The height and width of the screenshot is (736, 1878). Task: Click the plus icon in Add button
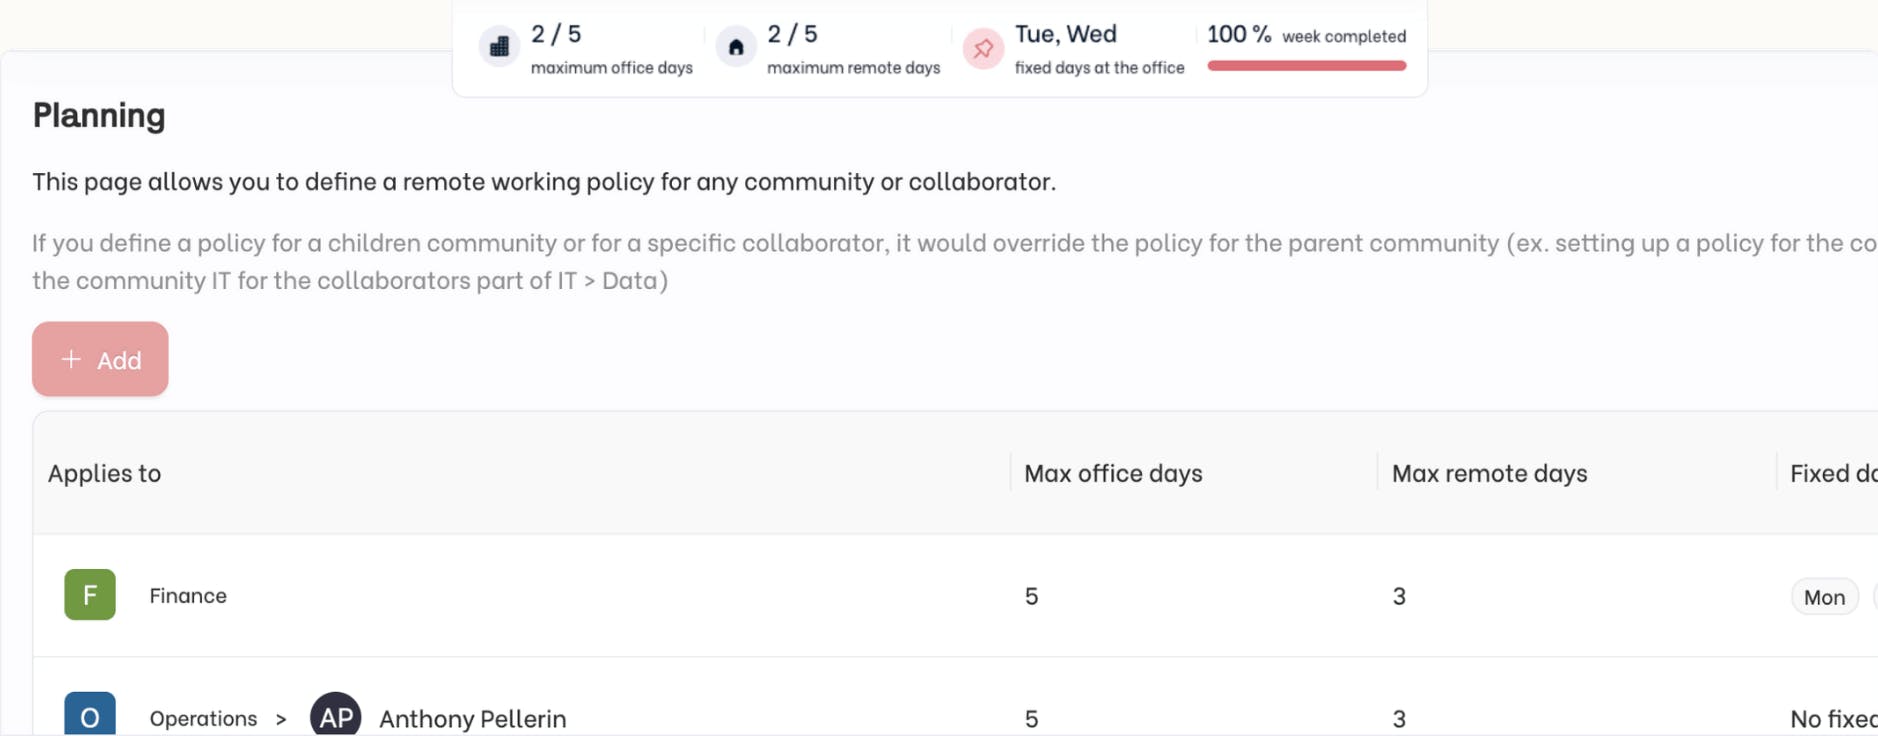pos(71,359)
